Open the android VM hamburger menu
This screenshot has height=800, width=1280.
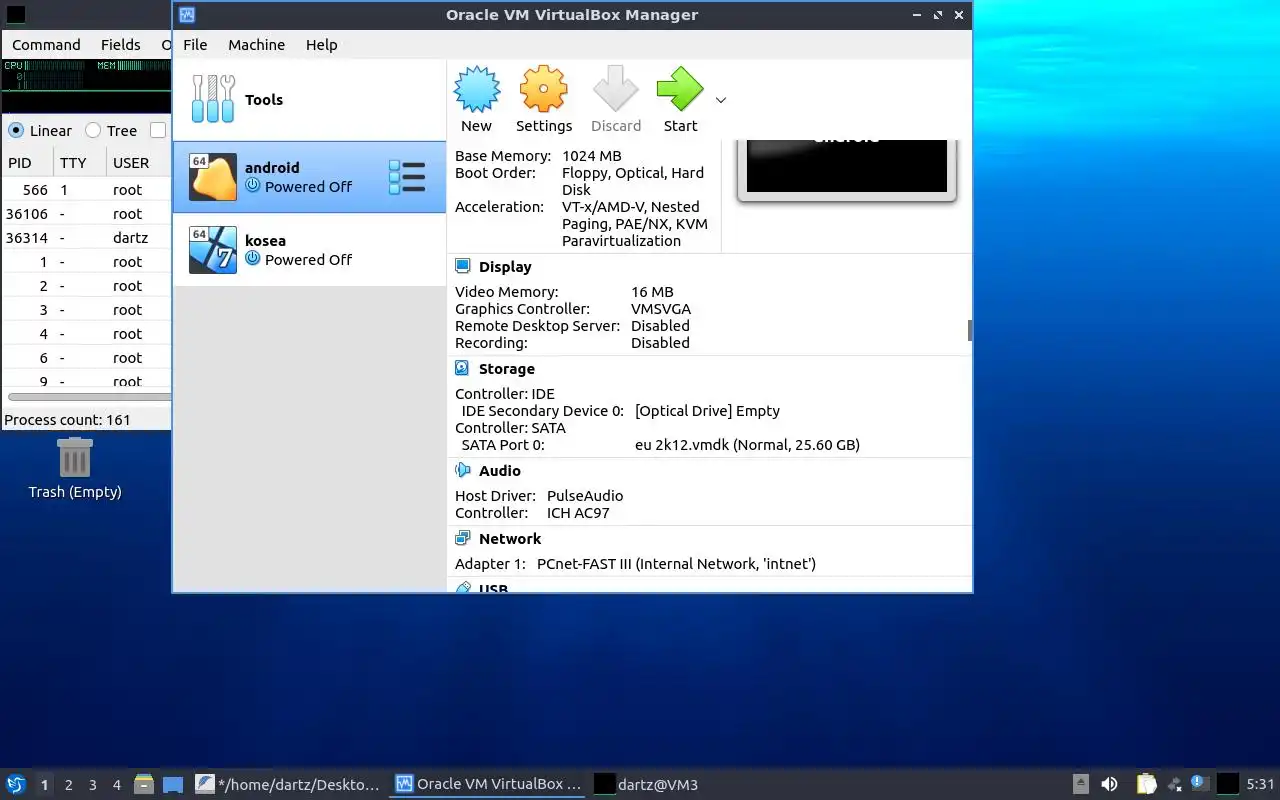pos(407,177)
